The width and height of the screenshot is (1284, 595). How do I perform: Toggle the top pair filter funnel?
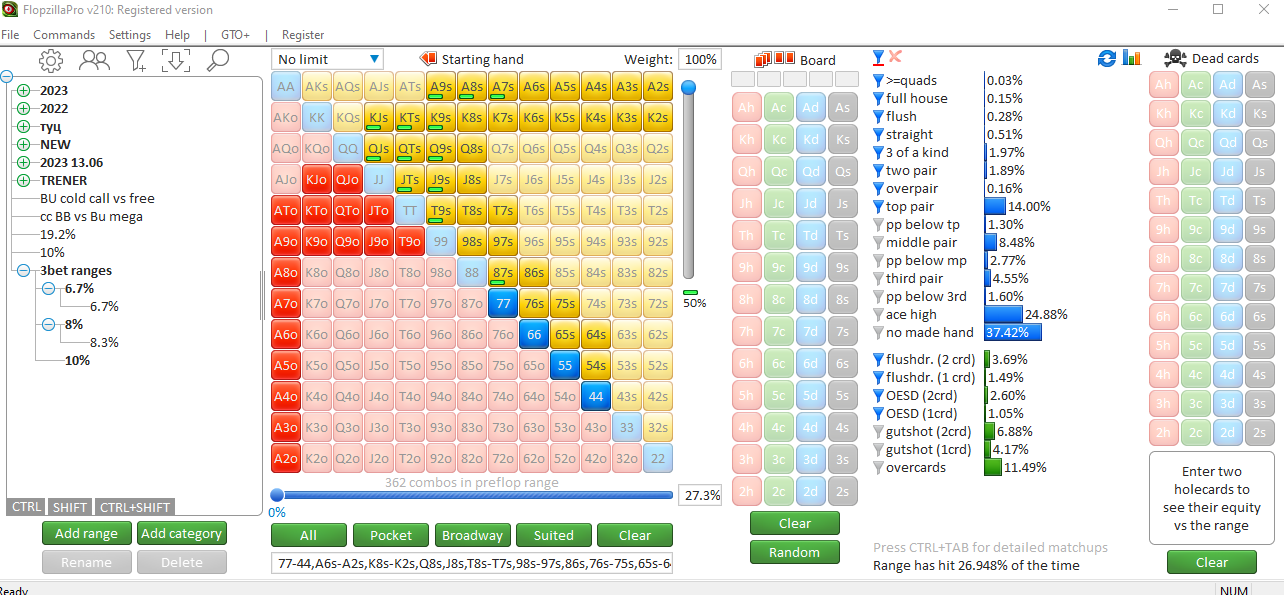pos(879,207)
